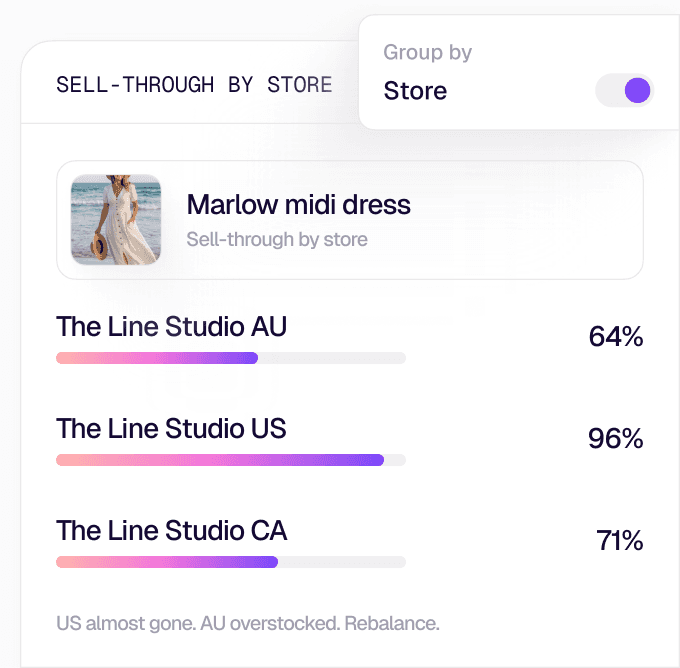680x668 pixels.
Task: Open The Line Studio CA row
Action: [x=350, y=541]
